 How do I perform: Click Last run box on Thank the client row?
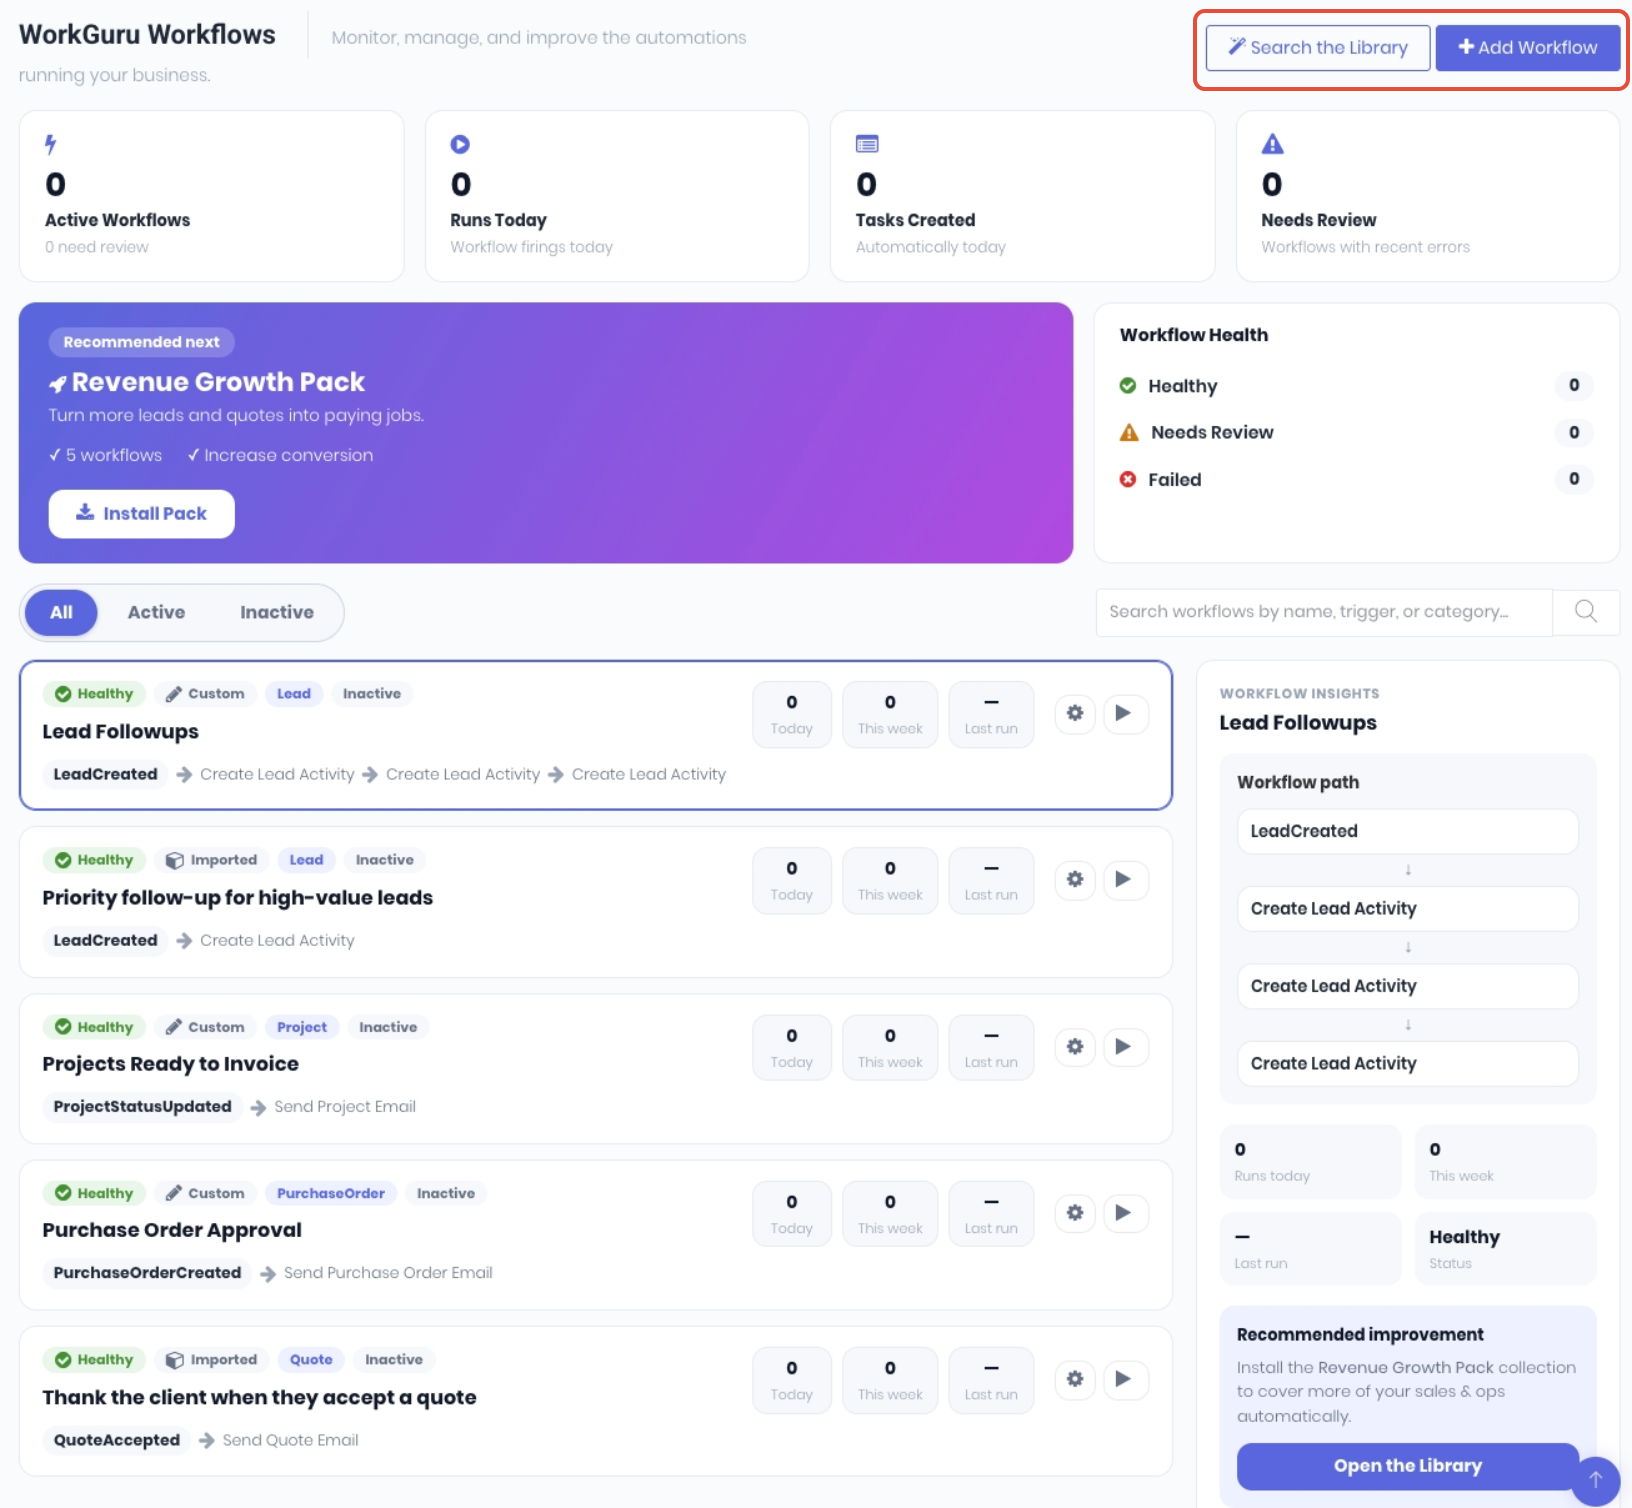tap(991, 1380)
